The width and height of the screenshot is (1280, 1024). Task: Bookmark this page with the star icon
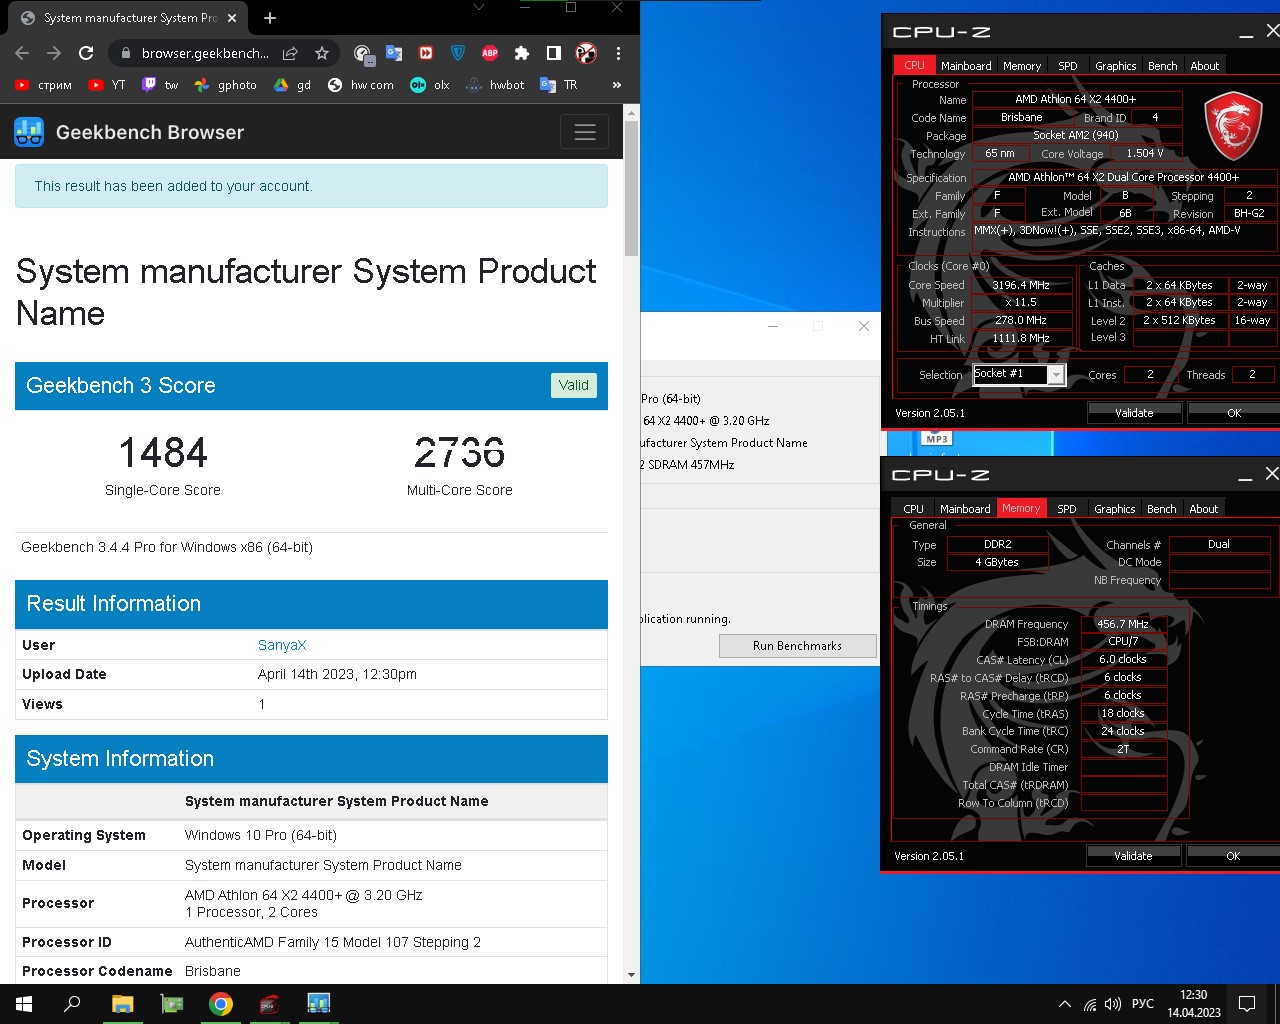(322, 53)
